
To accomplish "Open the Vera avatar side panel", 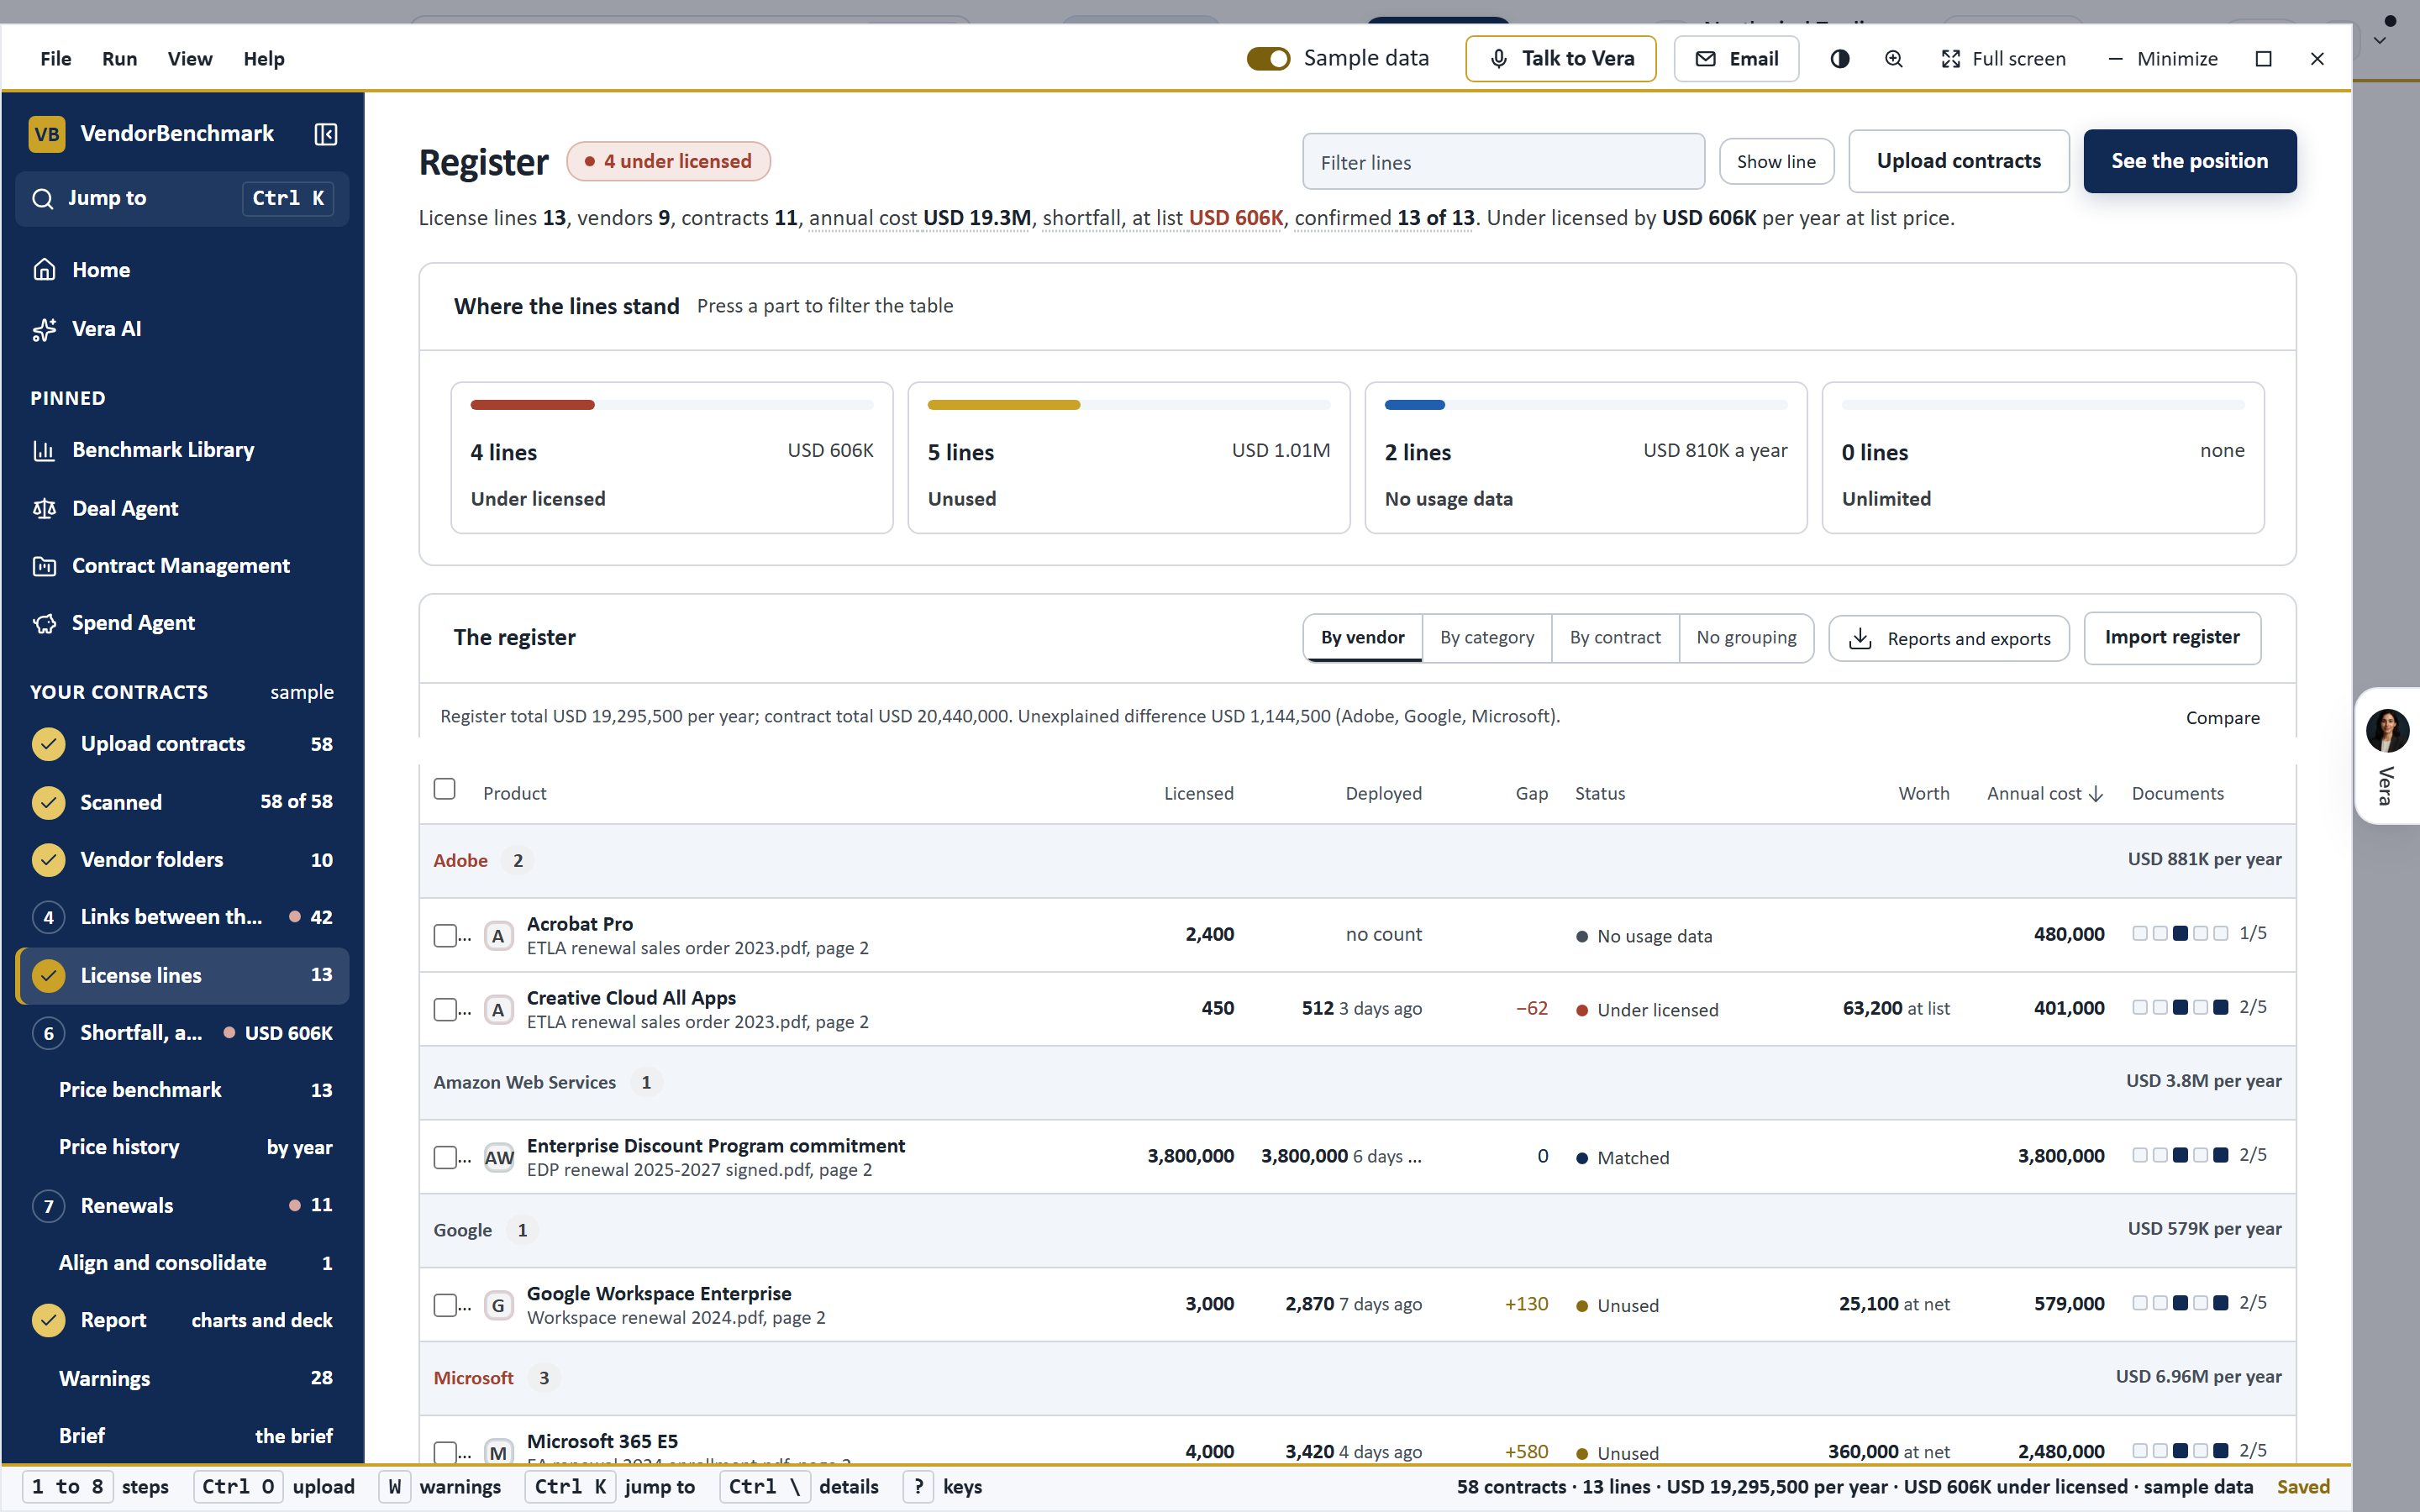I will (x=2386, y=755).
